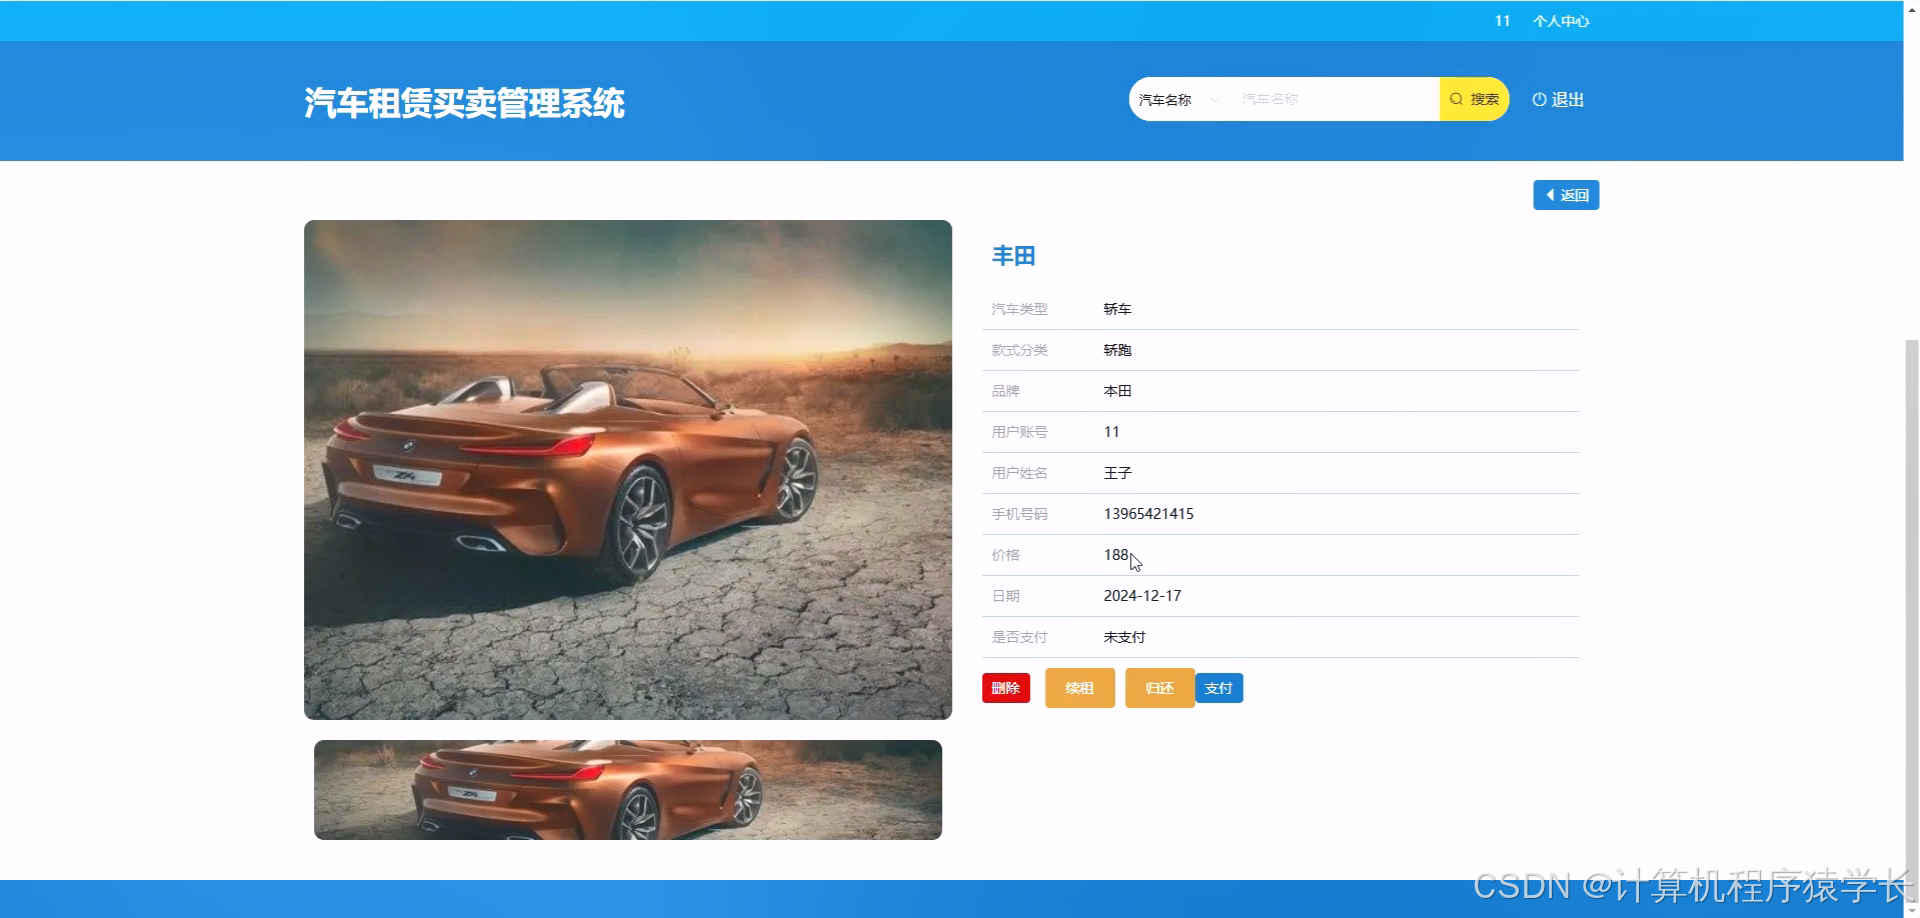The height and width of the screenshot is (918, 1920).
Task: Click the 支付 button
Action: click(x=1218, y=687)
